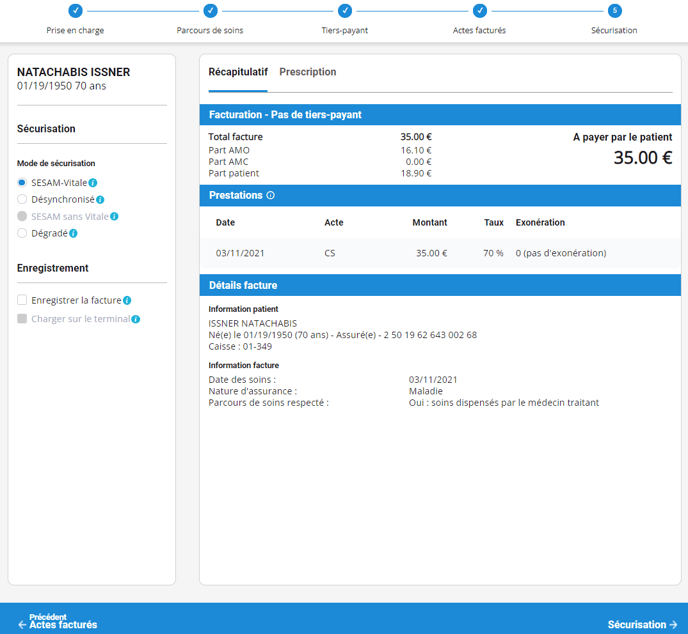Click info icon beside Désynchronisé option
Image resolution: width=688 pixels, height=634 pixels.
[x=100, y=200]
